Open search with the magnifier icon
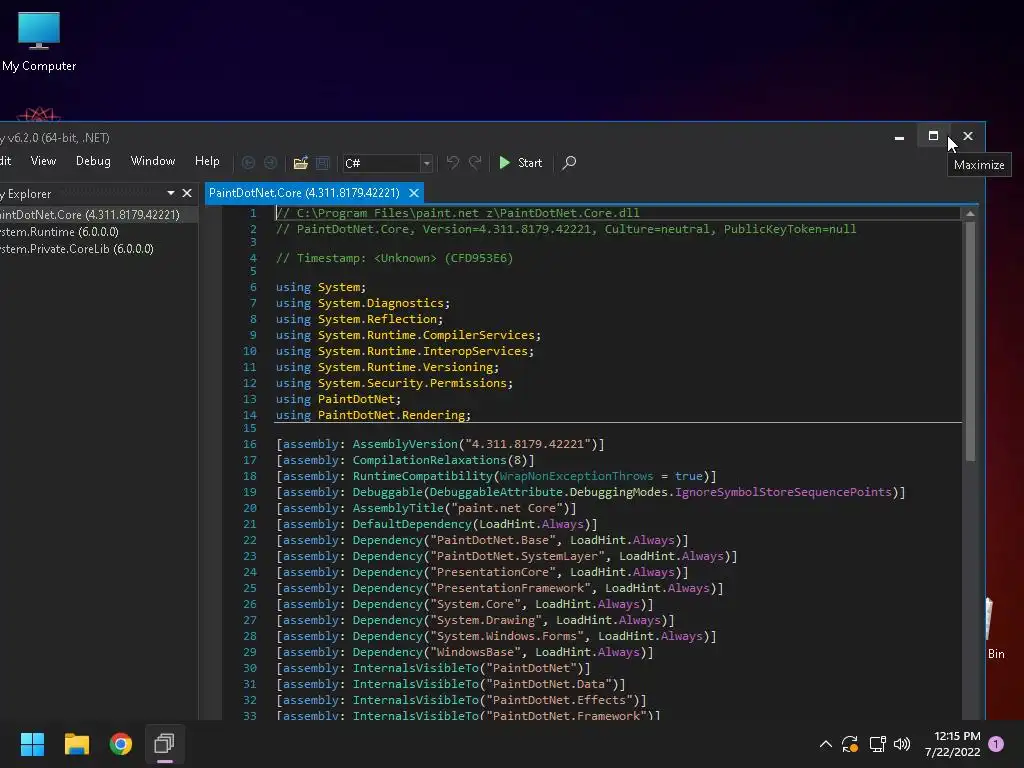Image resolution: width=1024 pixels, height=768 pixels. click(x=569, y=163)
